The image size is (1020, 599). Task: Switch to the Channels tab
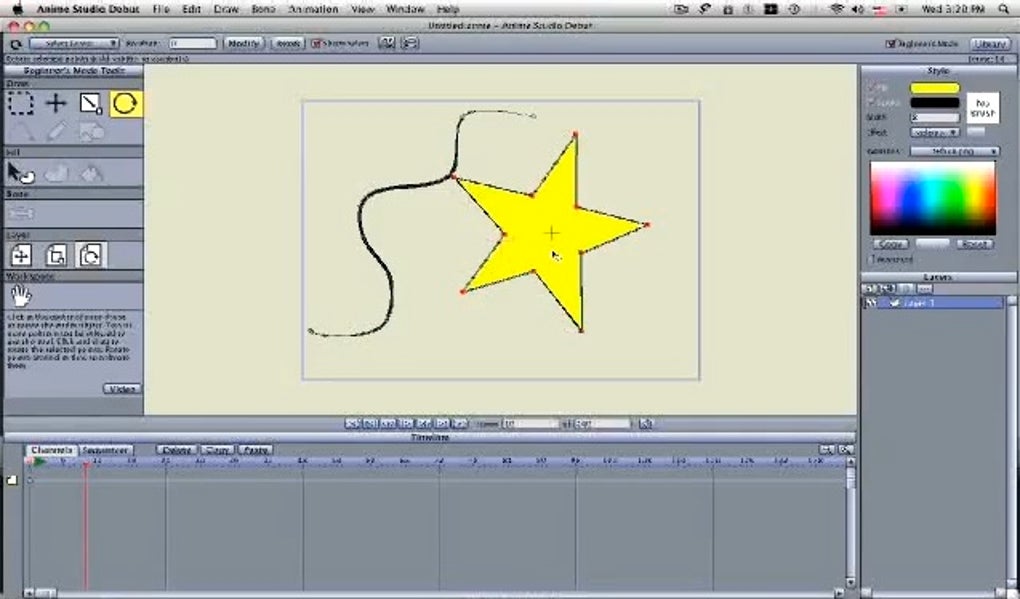coord(52,449)
